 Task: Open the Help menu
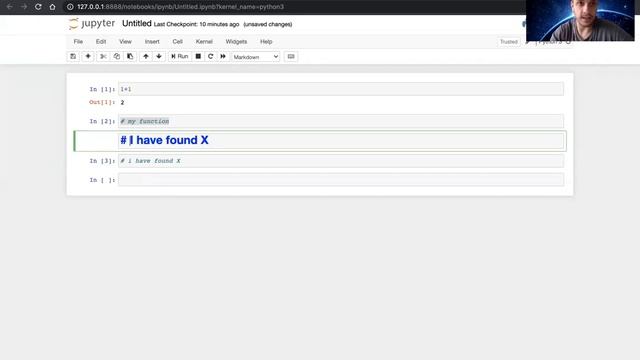pyautogui.click(x=266, y=42)
